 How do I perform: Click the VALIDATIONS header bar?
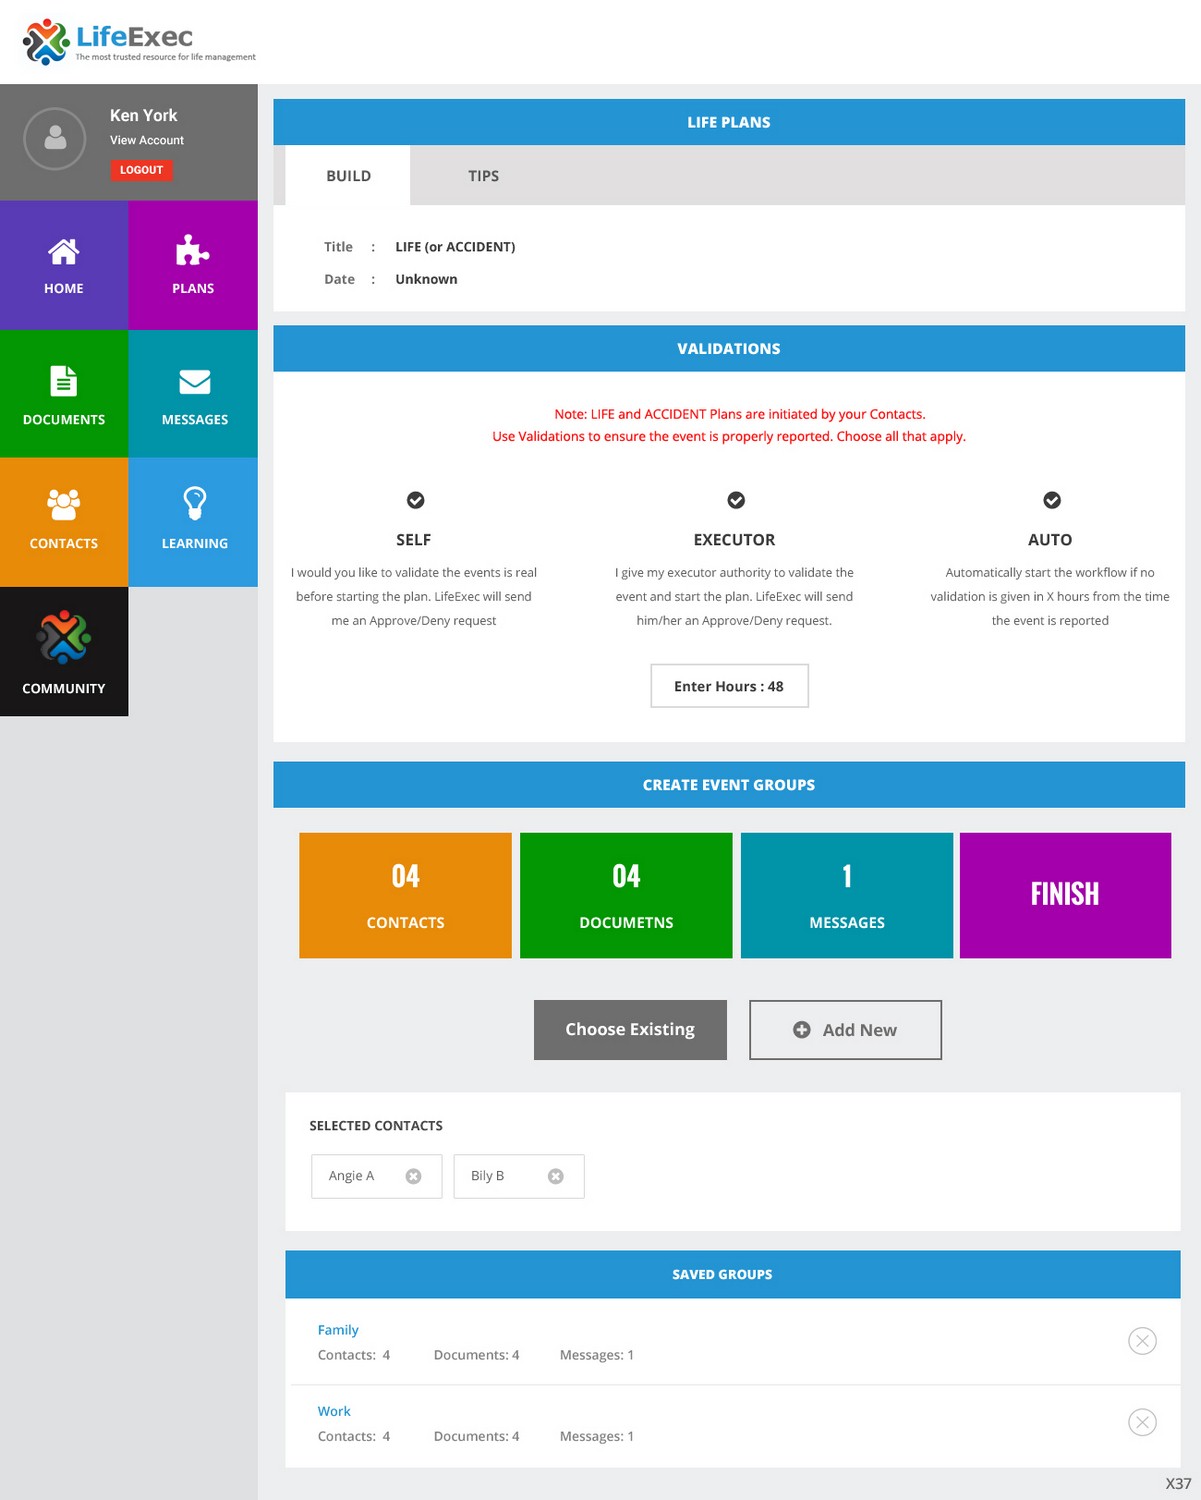point(729,349)
